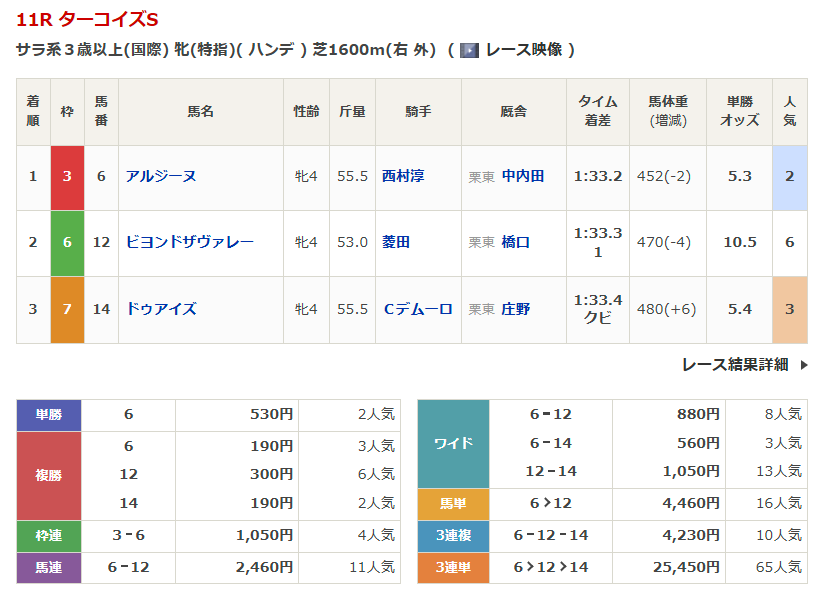This screenshot has height=593, width=828.
Task: Click the 65人気 popularity entry
Action: (x=778, y=567)
